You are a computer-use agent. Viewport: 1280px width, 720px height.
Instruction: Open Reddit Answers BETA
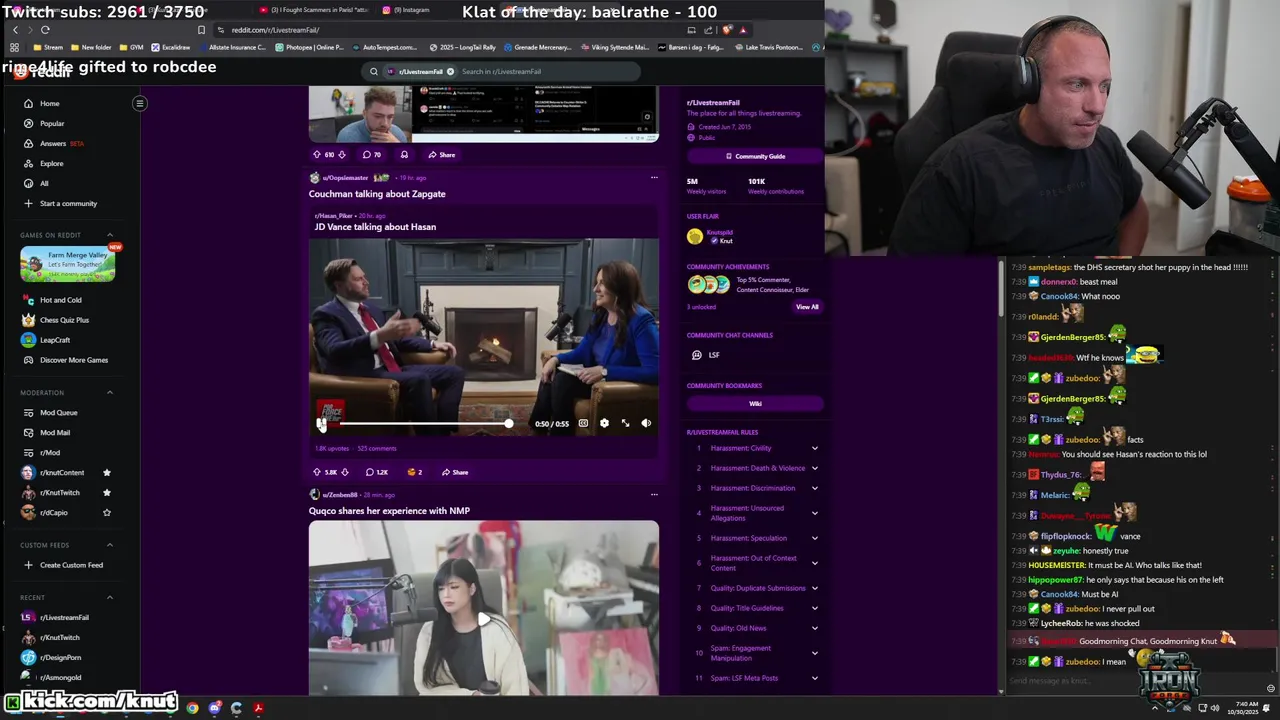pyautogui.click(x=53, y=143)
